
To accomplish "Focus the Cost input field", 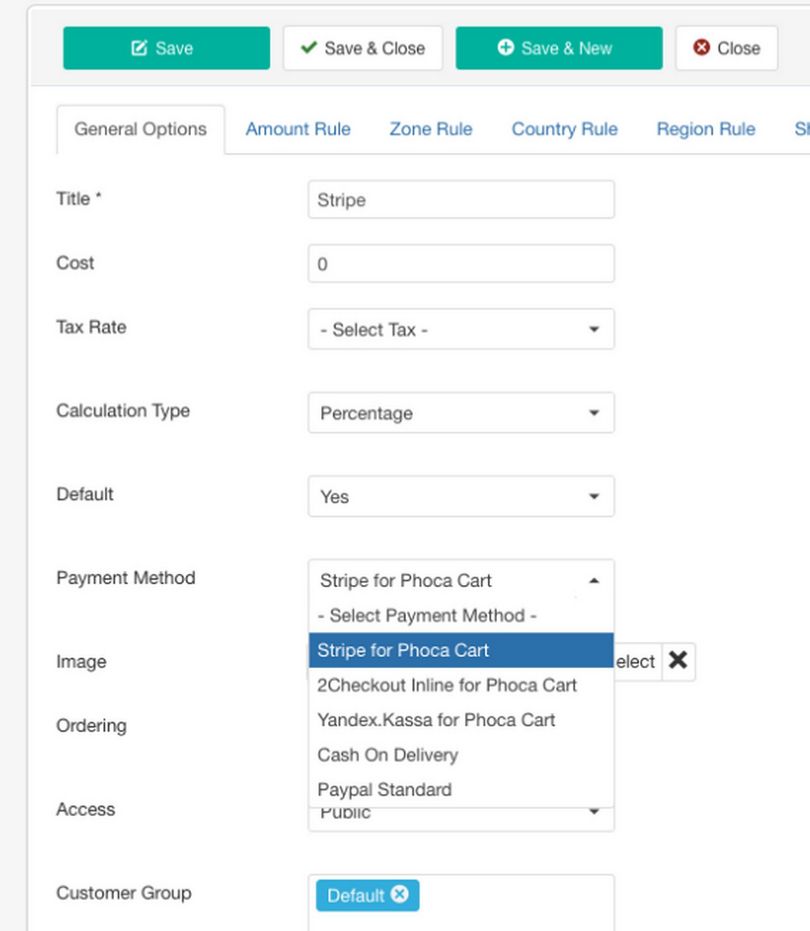I will click(461, 265).
